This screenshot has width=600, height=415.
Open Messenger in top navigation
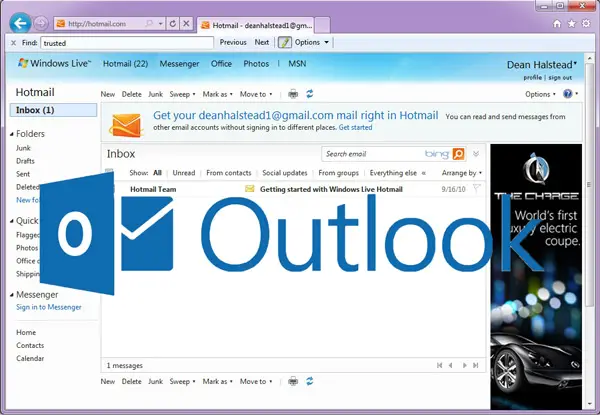pos(179,64)
